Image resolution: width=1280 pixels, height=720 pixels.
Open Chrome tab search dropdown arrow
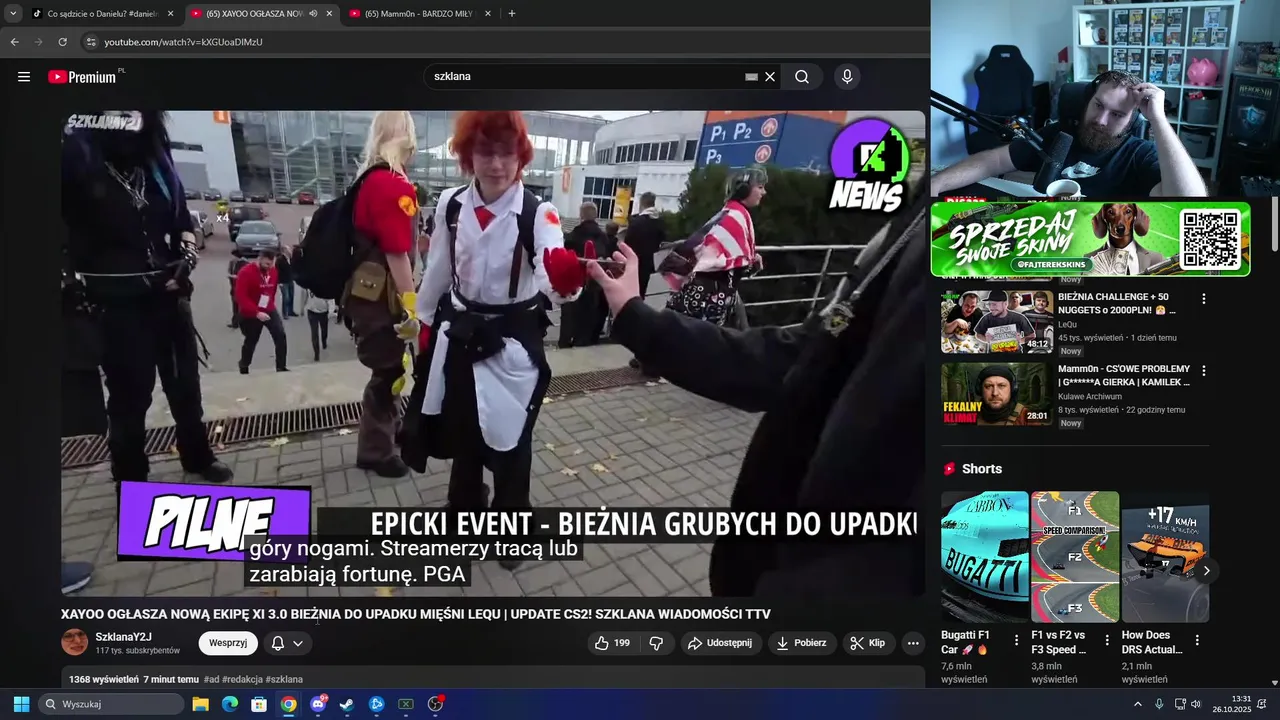13,13
